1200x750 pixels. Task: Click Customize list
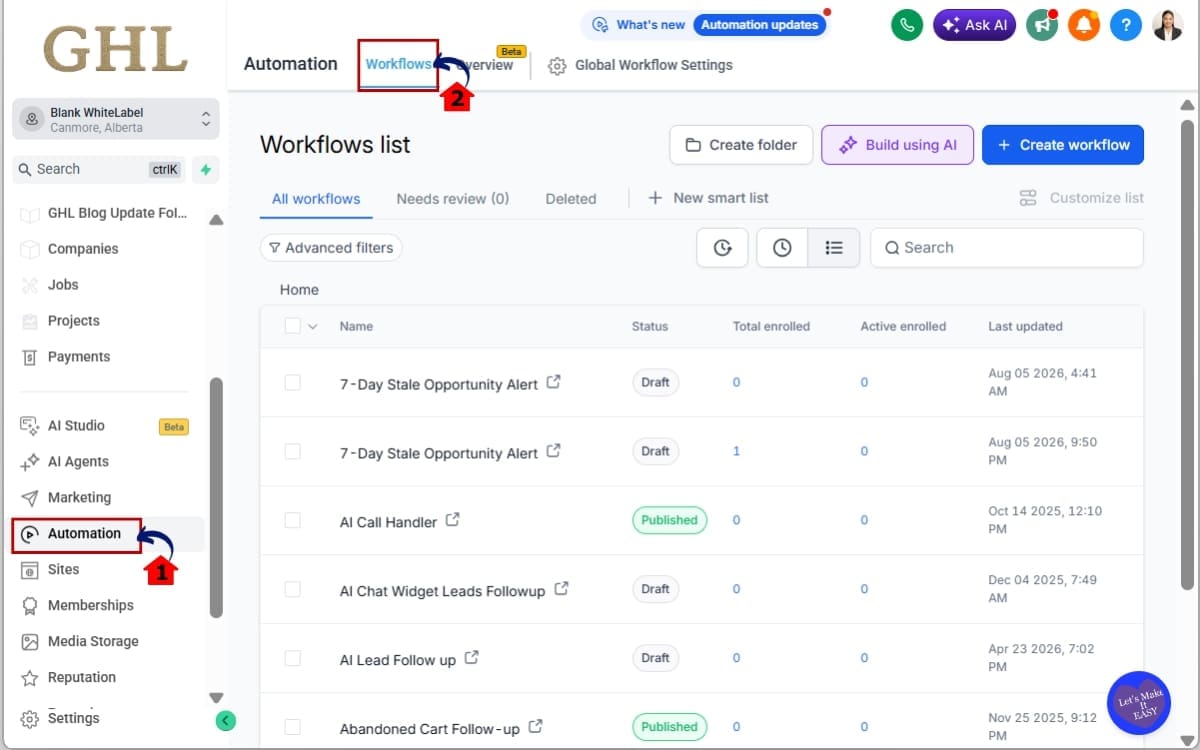coord(1081,198)
